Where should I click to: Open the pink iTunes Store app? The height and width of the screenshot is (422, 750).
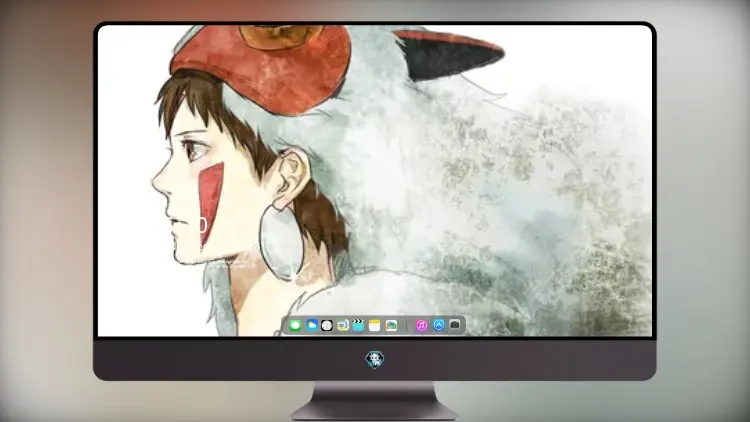click(421, 326)
